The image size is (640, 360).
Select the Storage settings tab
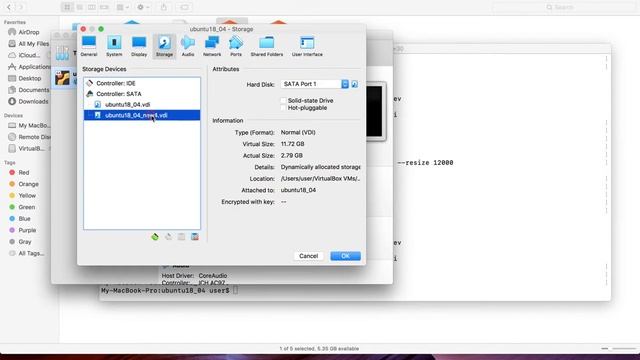(164, 46)
